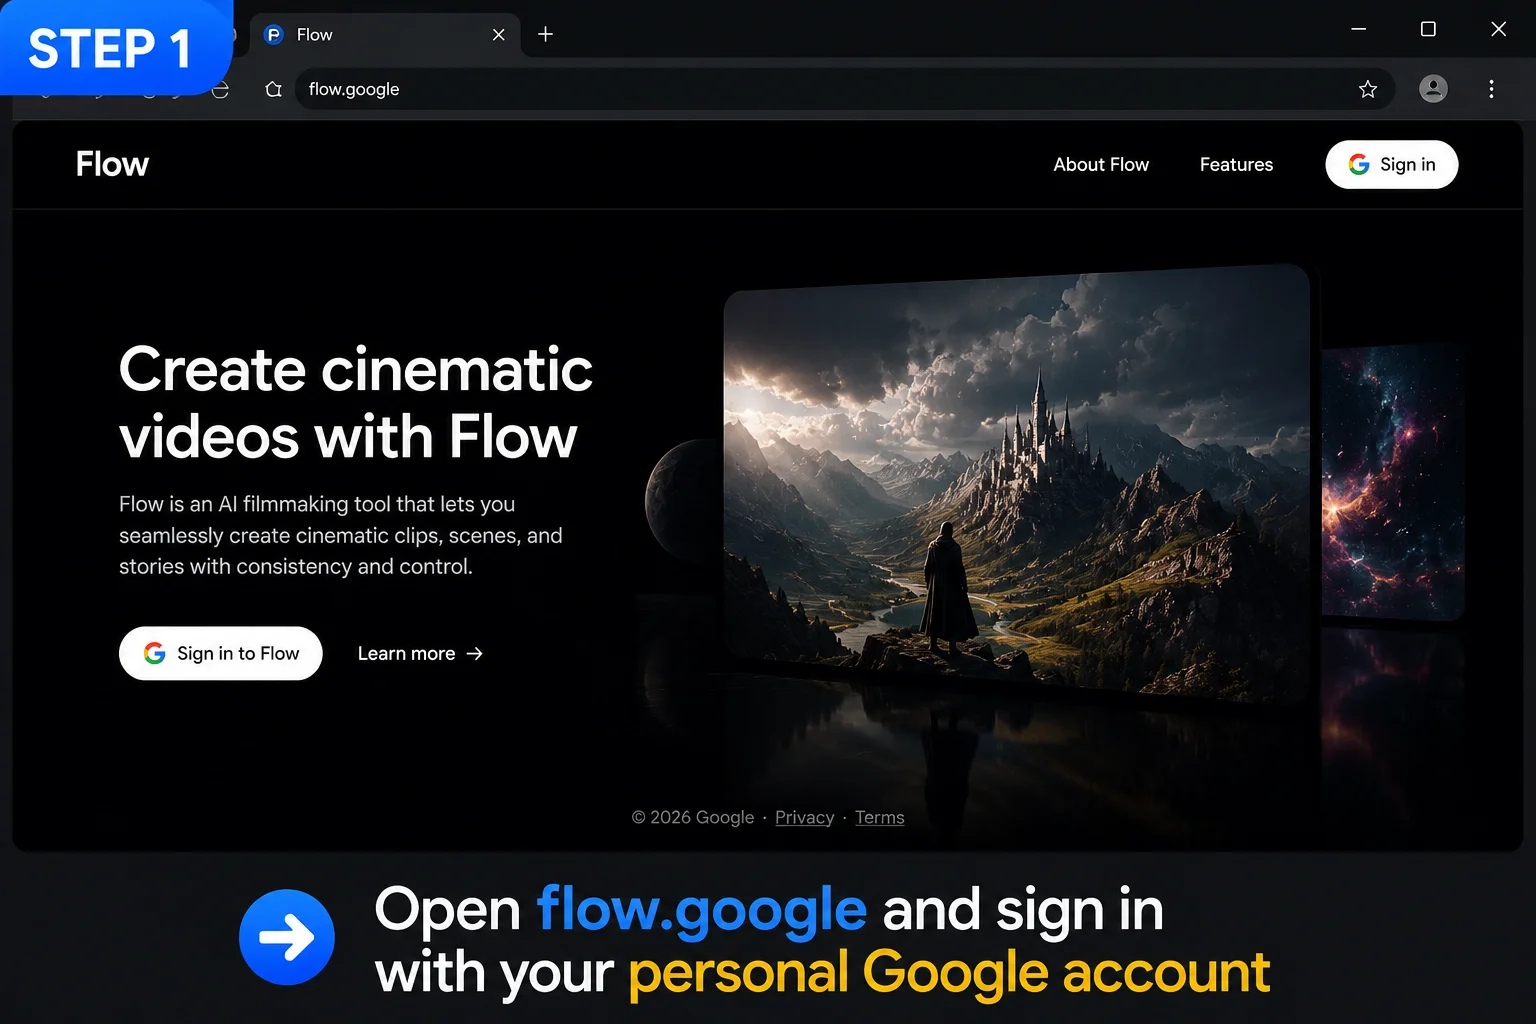
Task: Click the Flow logo in header
Action: (x=112, y=164)
